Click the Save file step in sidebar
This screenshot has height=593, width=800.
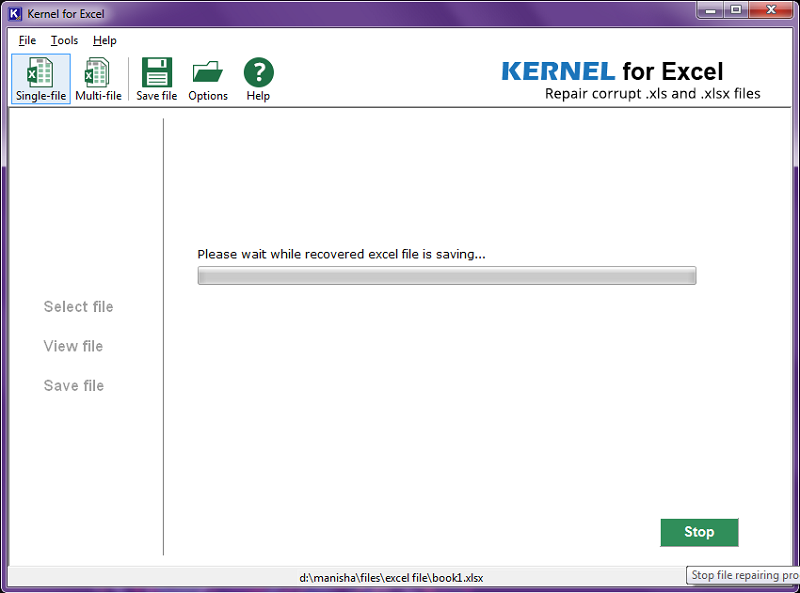tap(74, 385)
